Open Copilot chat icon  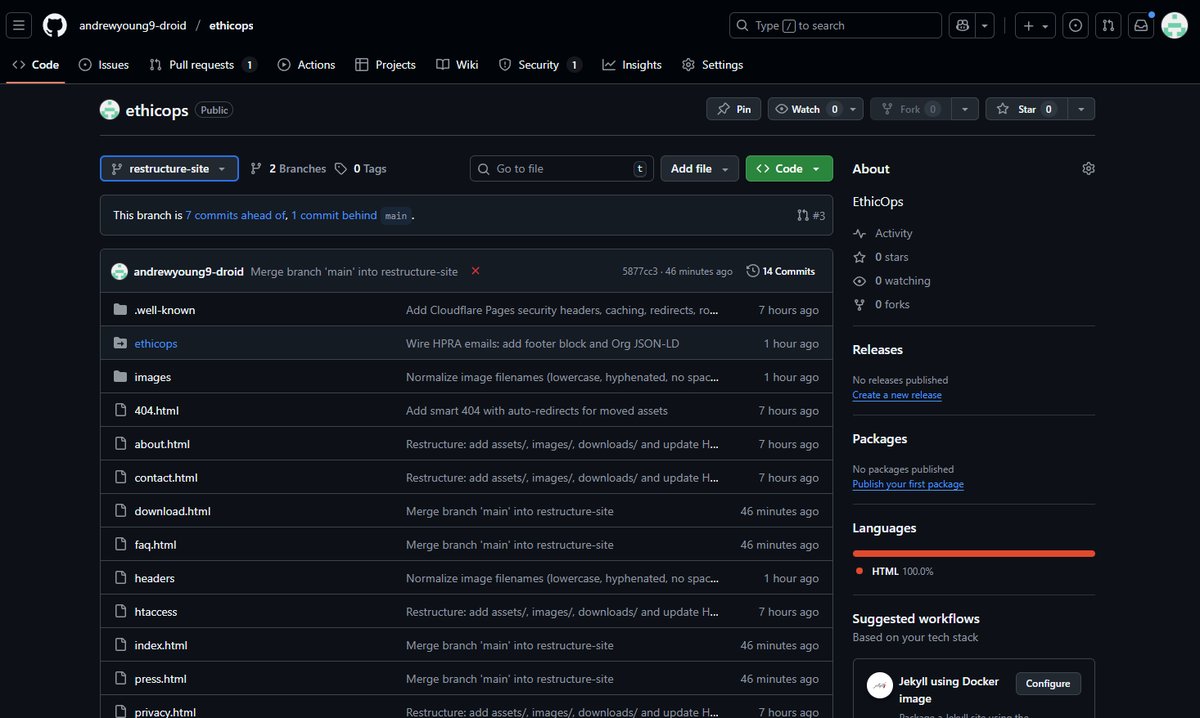click(963, 25)
